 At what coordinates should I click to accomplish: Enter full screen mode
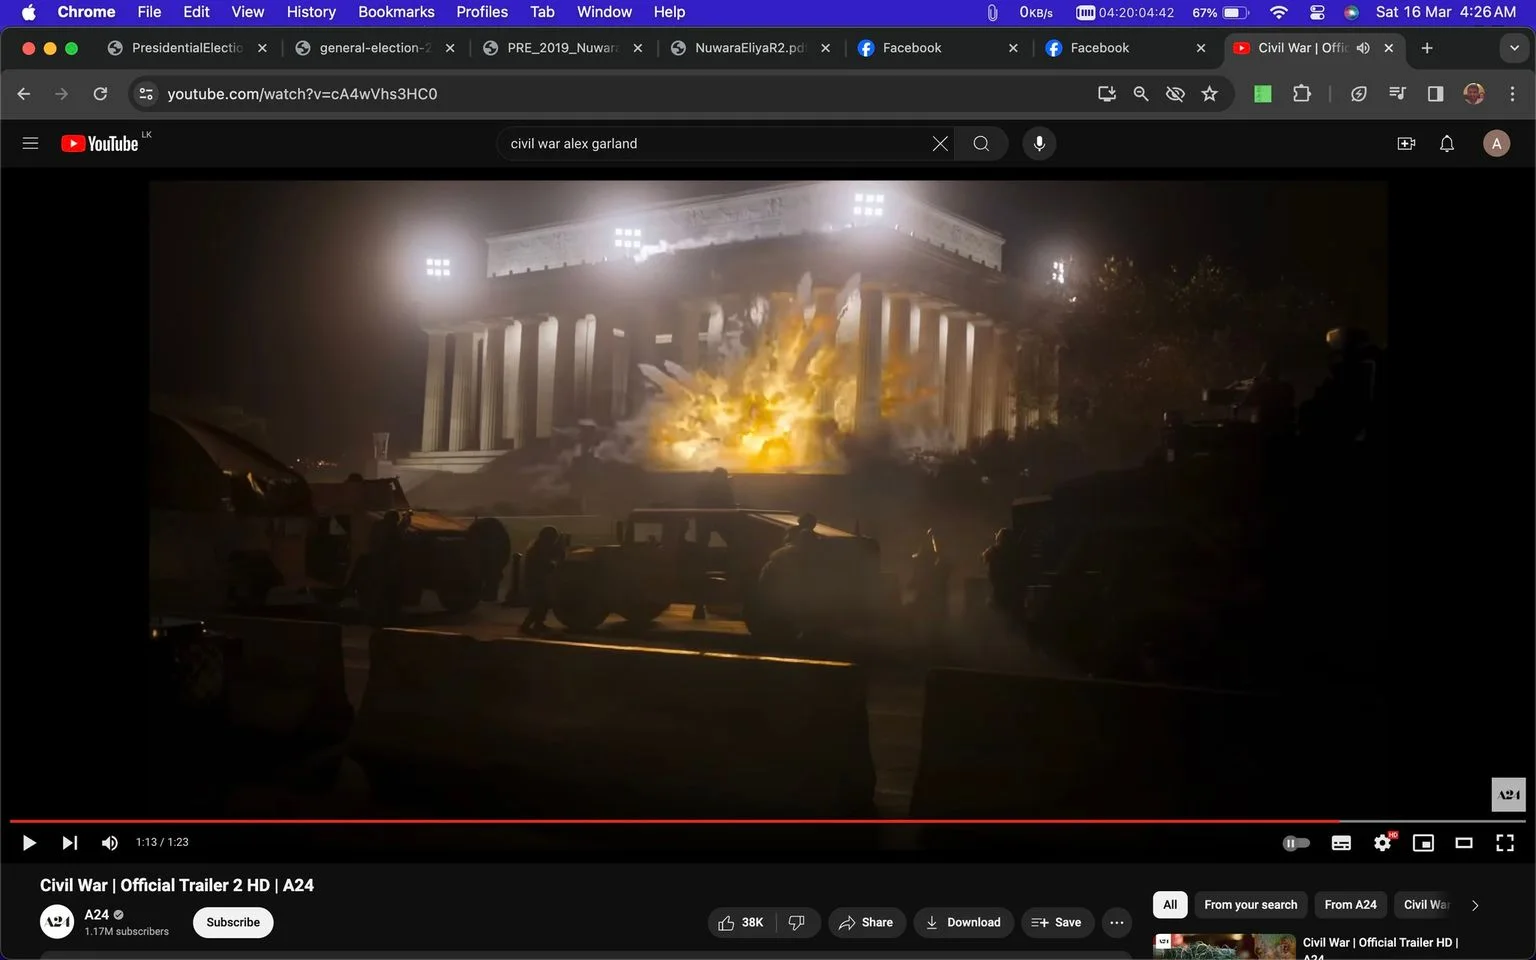(1505, 843)
